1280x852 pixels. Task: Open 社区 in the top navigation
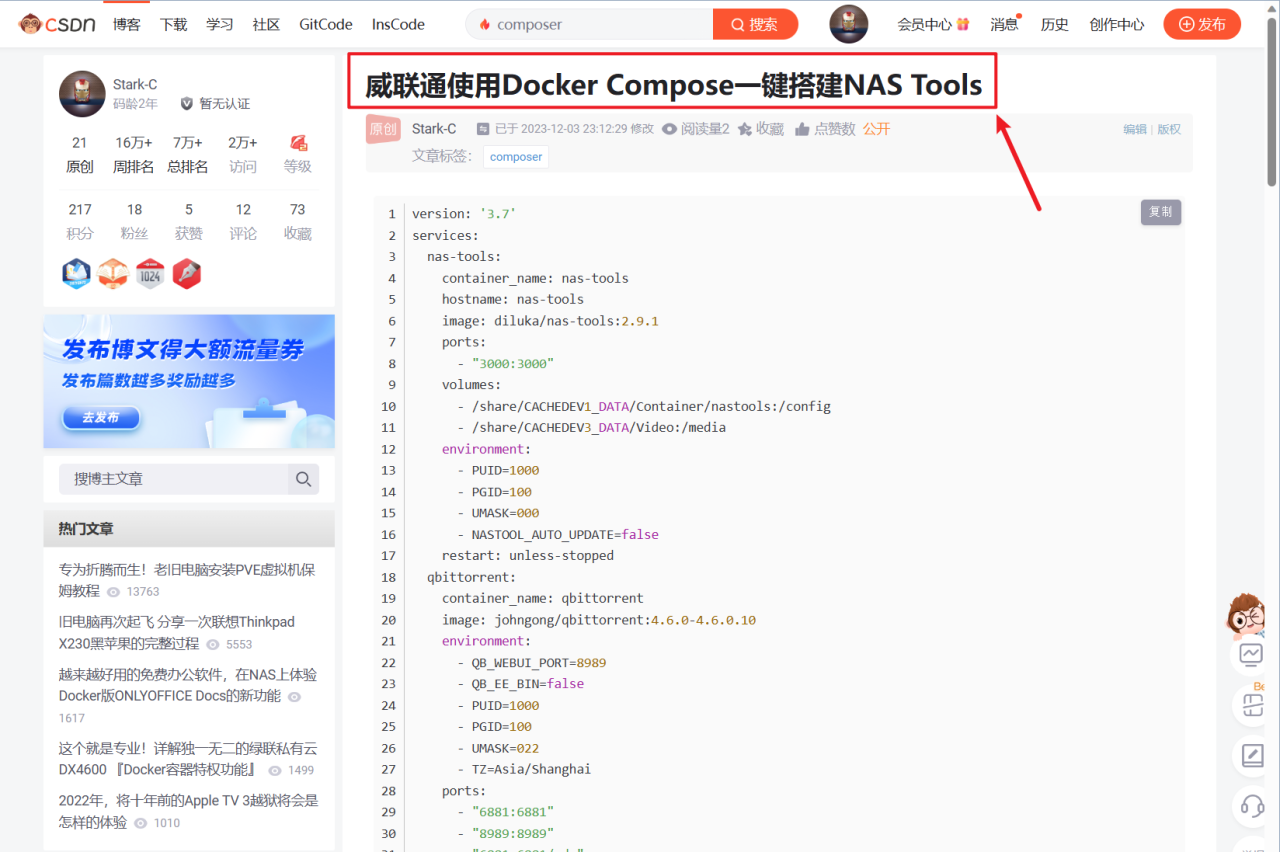[x=267, y=24]
